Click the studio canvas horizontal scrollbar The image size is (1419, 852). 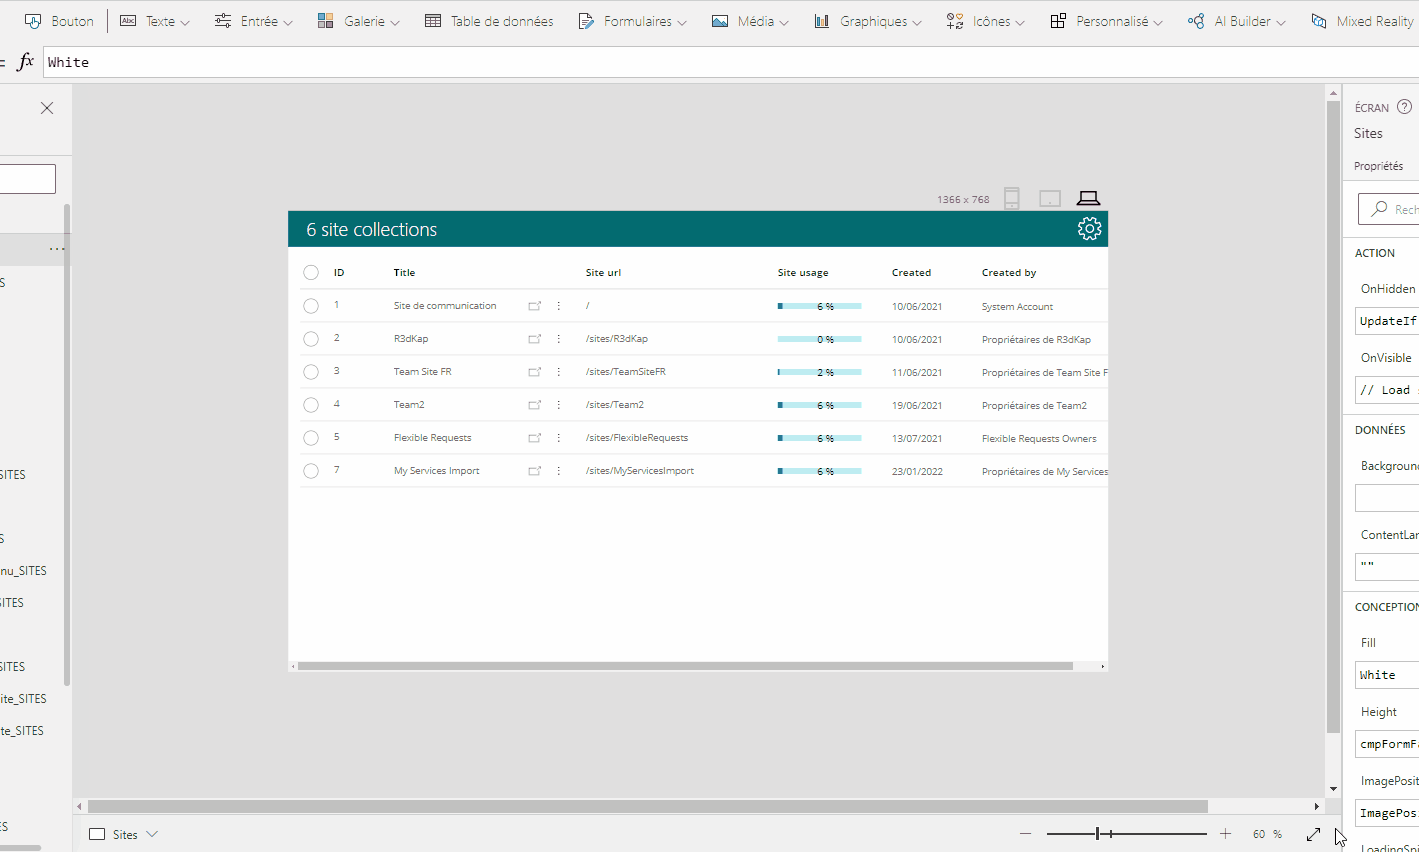(x=648, y=806)
